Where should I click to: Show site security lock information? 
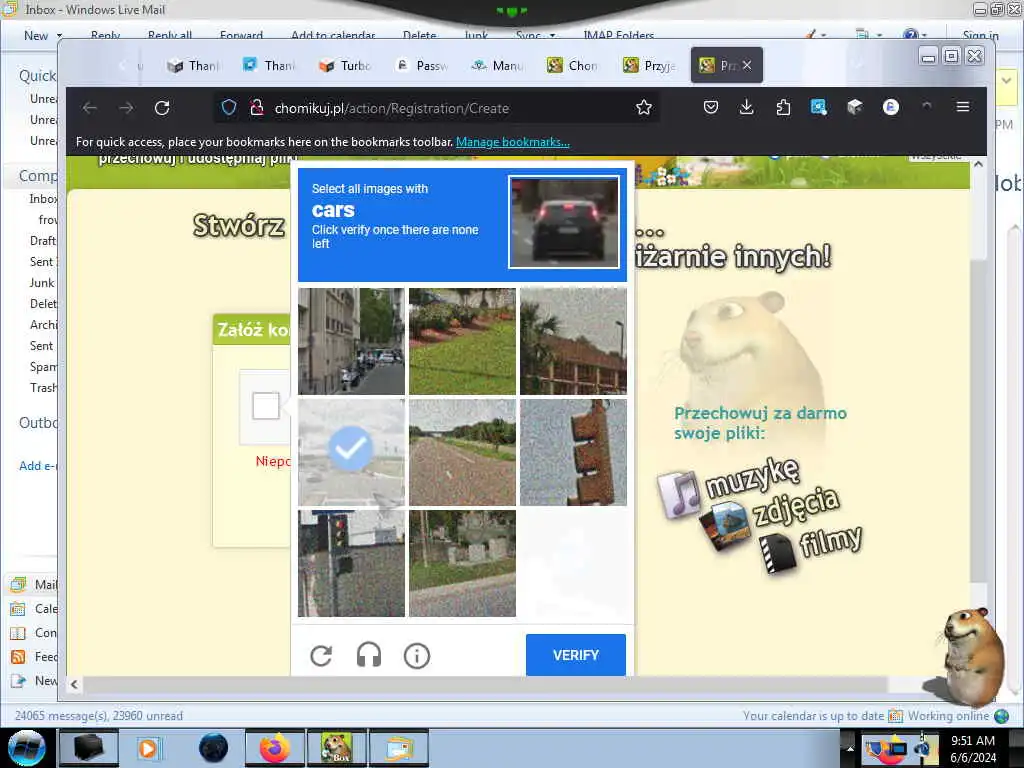257,108
